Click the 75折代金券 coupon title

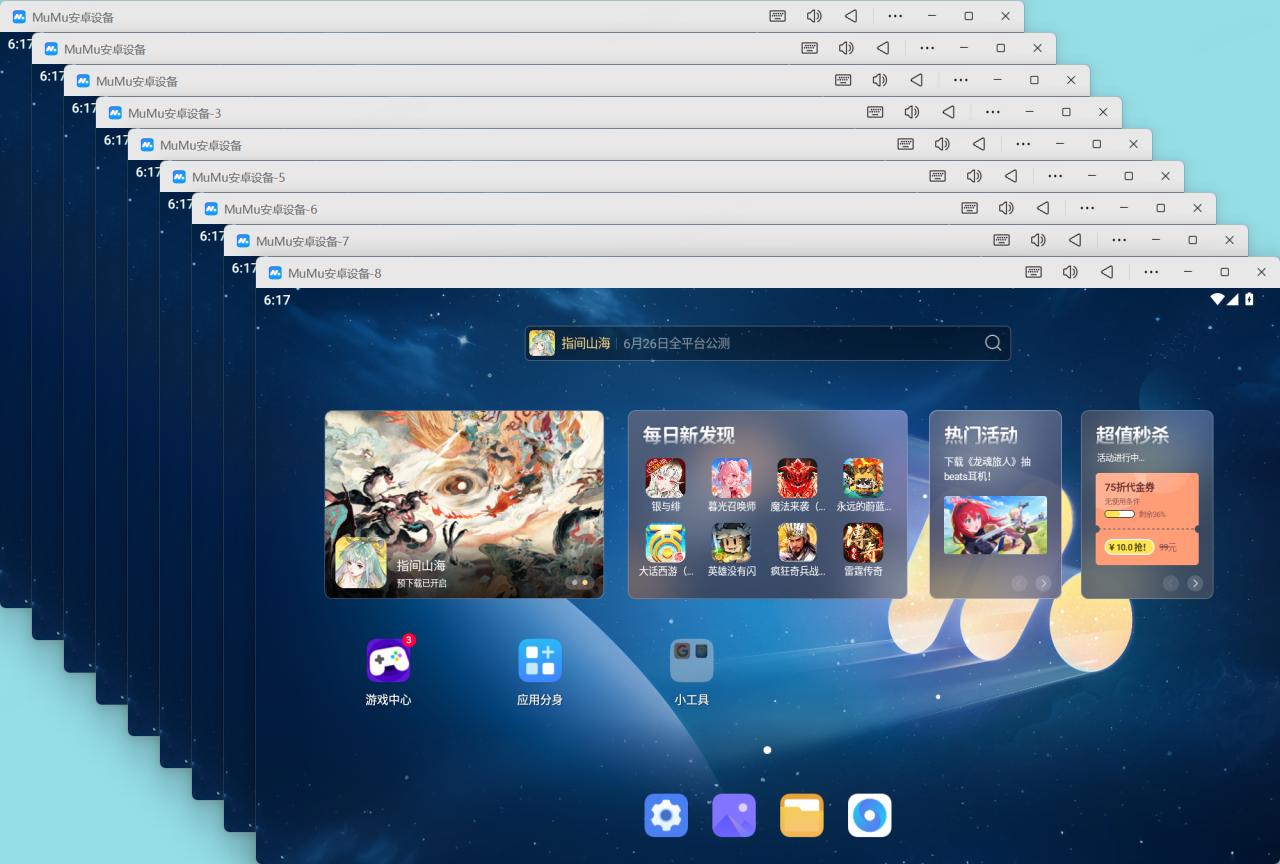pos(1130,487)
